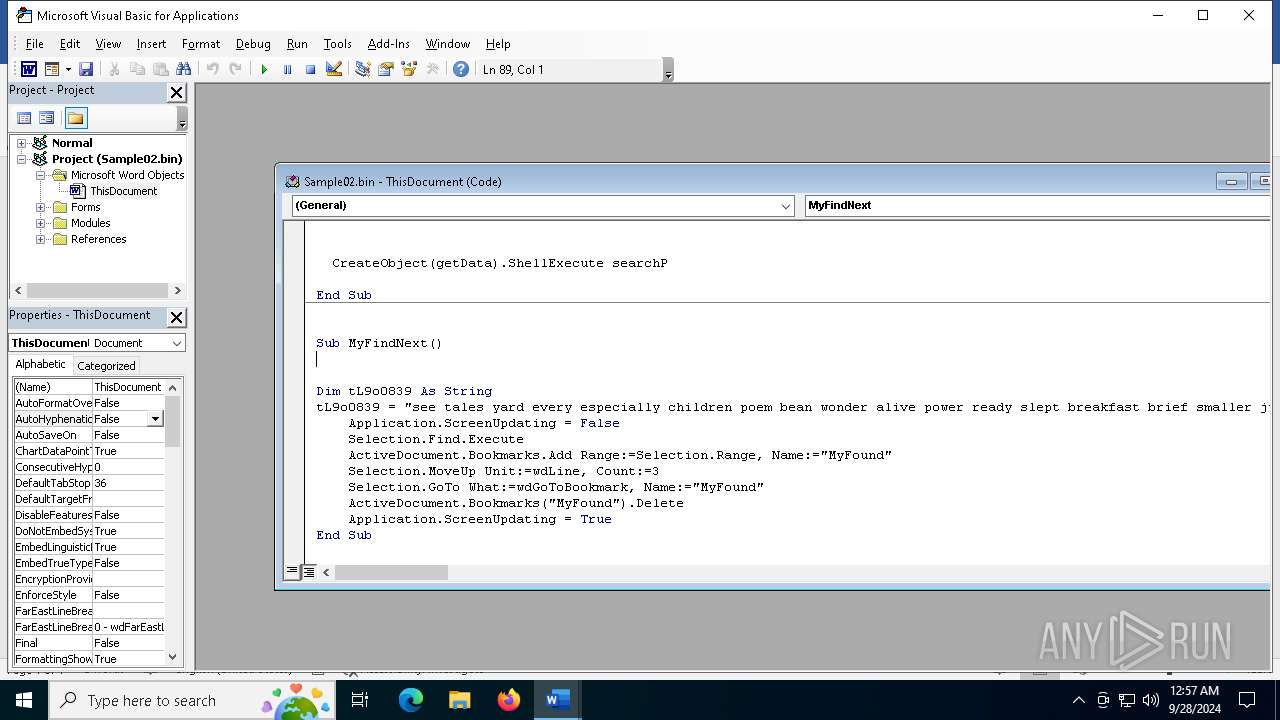Open the Tools menu
This screenshot has width=1280, height=720.
[337, 44]
